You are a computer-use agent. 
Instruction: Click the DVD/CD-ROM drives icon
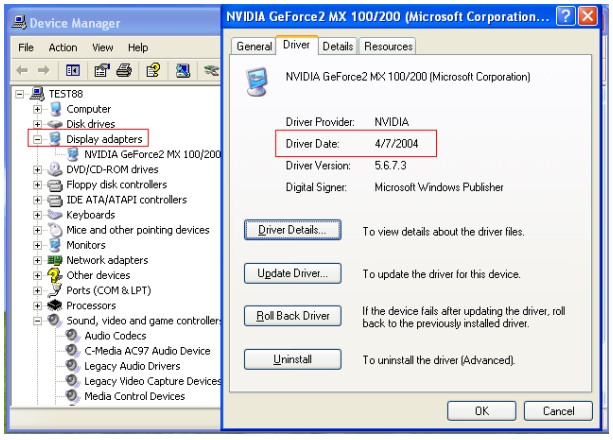tap(55, 169)
